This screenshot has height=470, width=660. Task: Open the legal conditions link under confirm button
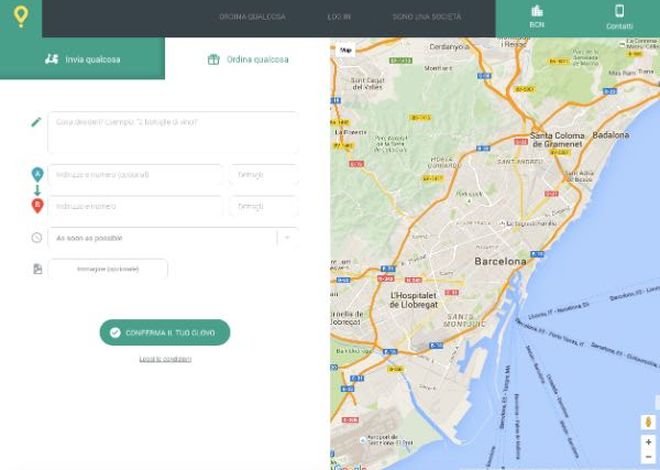(x=165, y=359)
